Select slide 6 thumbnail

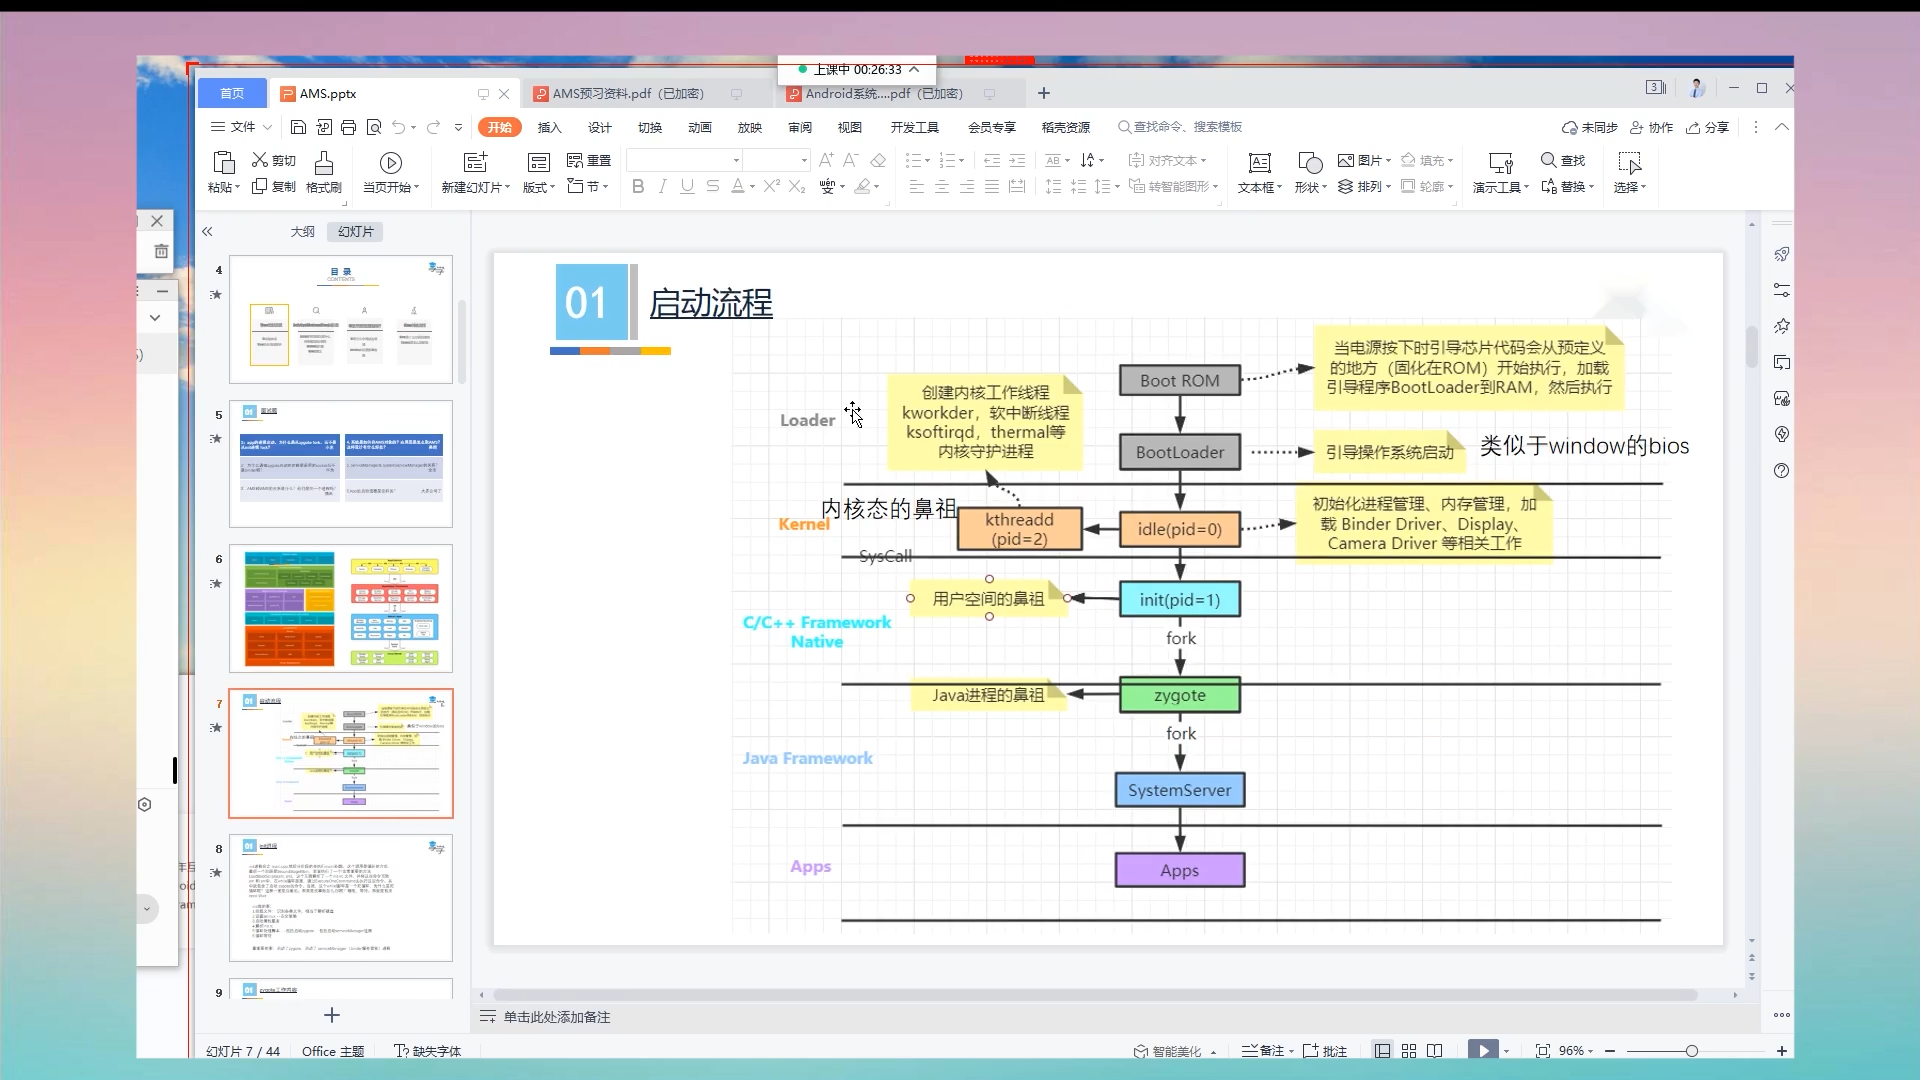point(340,608)
